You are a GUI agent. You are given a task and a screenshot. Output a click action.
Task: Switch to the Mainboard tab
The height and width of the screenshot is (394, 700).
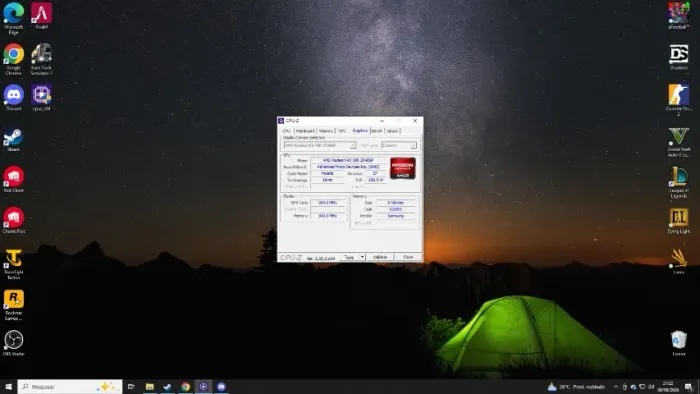coord(305,131)
